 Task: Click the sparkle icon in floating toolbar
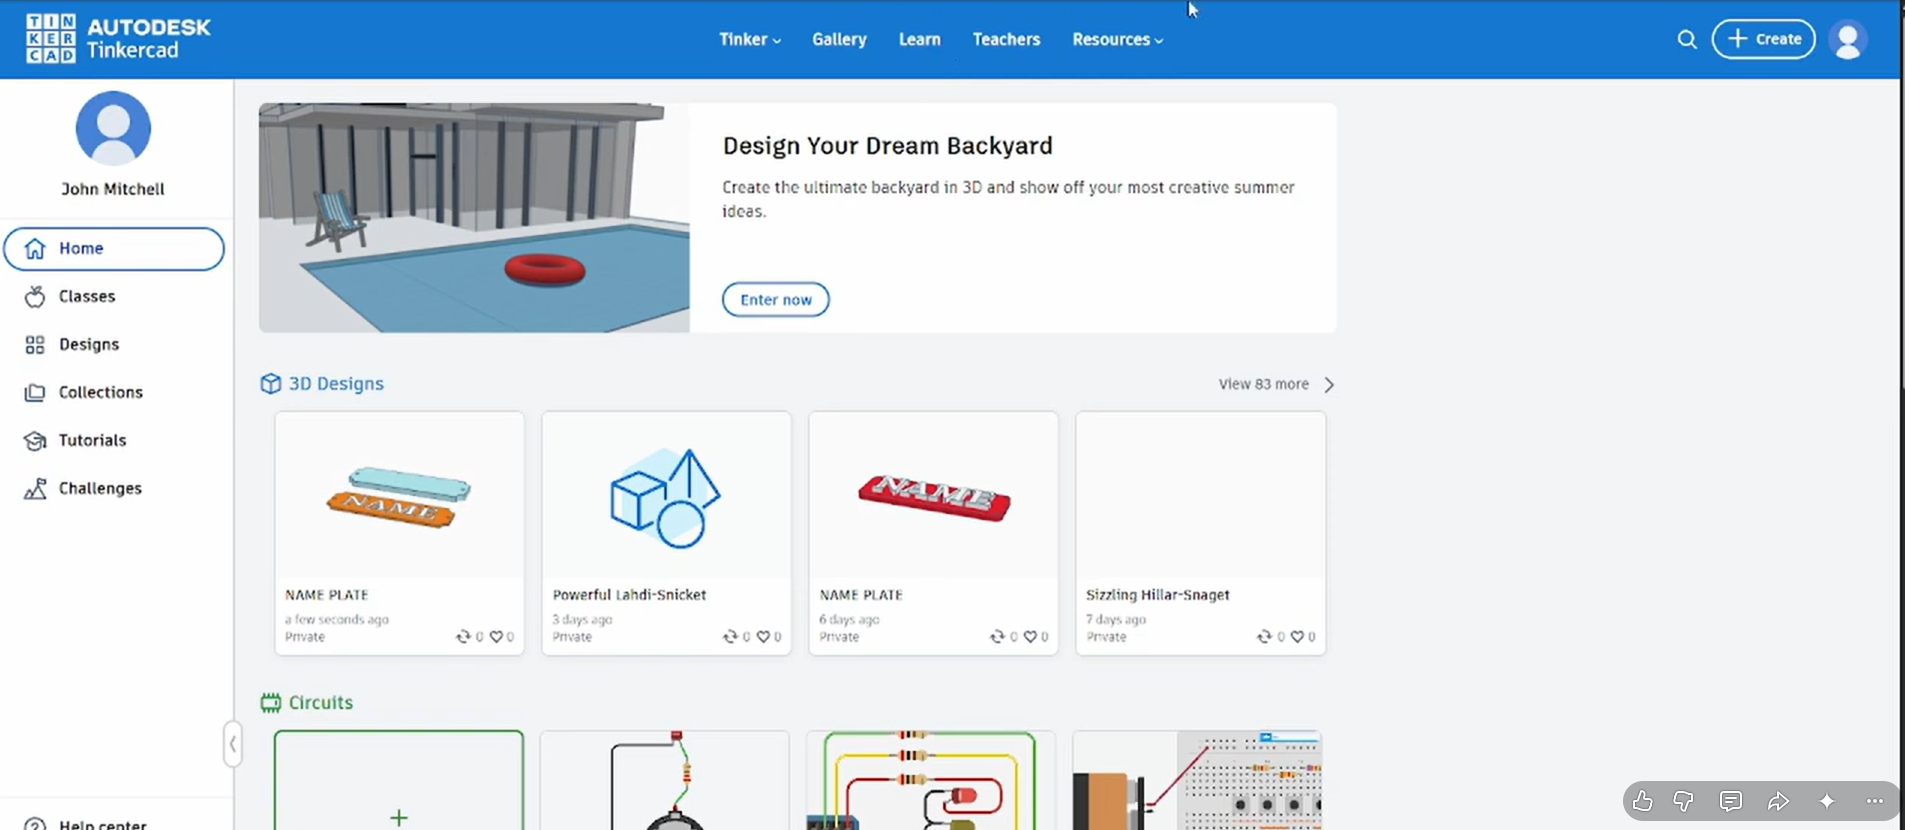1826,801
